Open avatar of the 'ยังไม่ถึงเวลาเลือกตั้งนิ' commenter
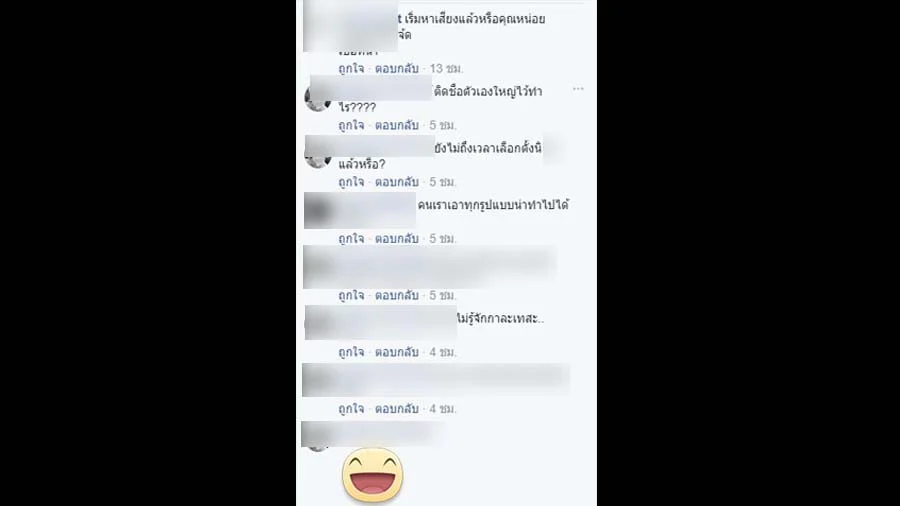This screenshot has width=900, height=506. tap(317, 155)
